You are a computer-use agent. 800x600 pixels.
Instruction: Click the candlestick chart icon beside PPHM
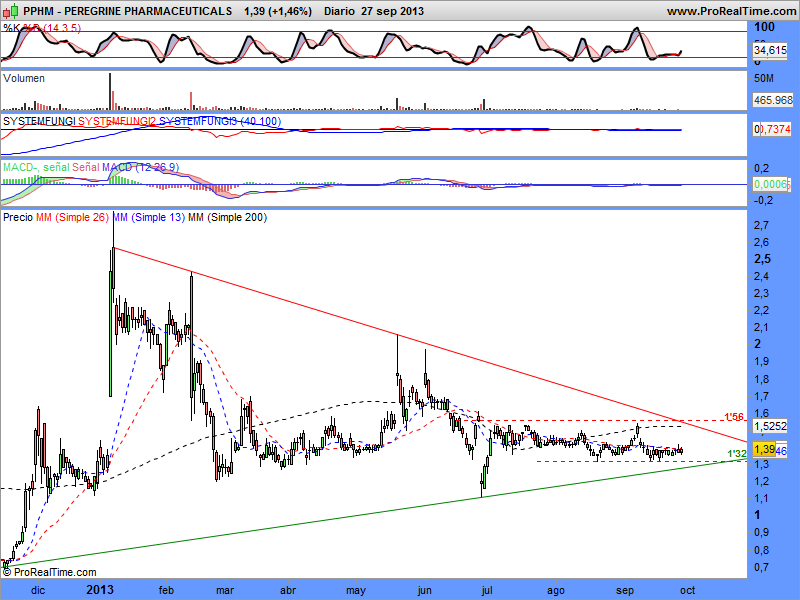click(11, 11)
